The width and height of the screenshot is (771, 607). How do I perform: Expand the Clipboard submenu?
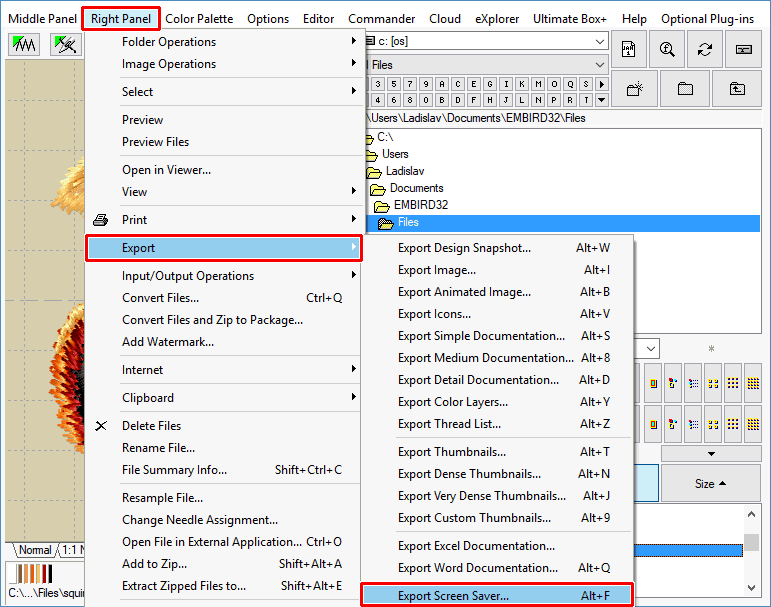225,397
